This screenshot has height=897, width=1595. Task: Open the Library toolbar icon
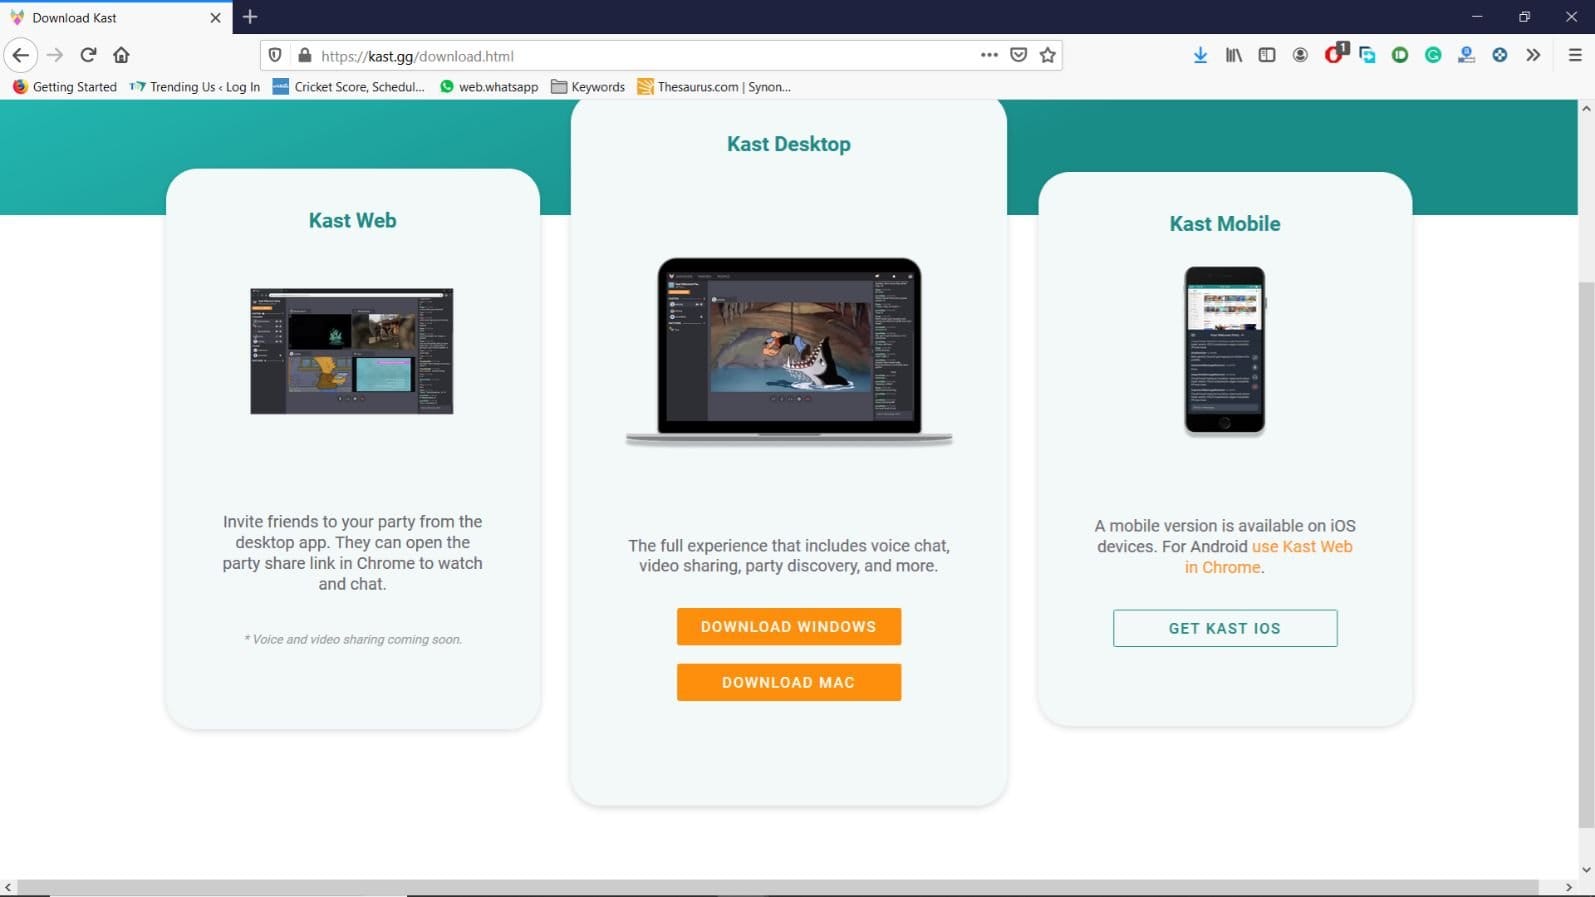[1234, 55]
